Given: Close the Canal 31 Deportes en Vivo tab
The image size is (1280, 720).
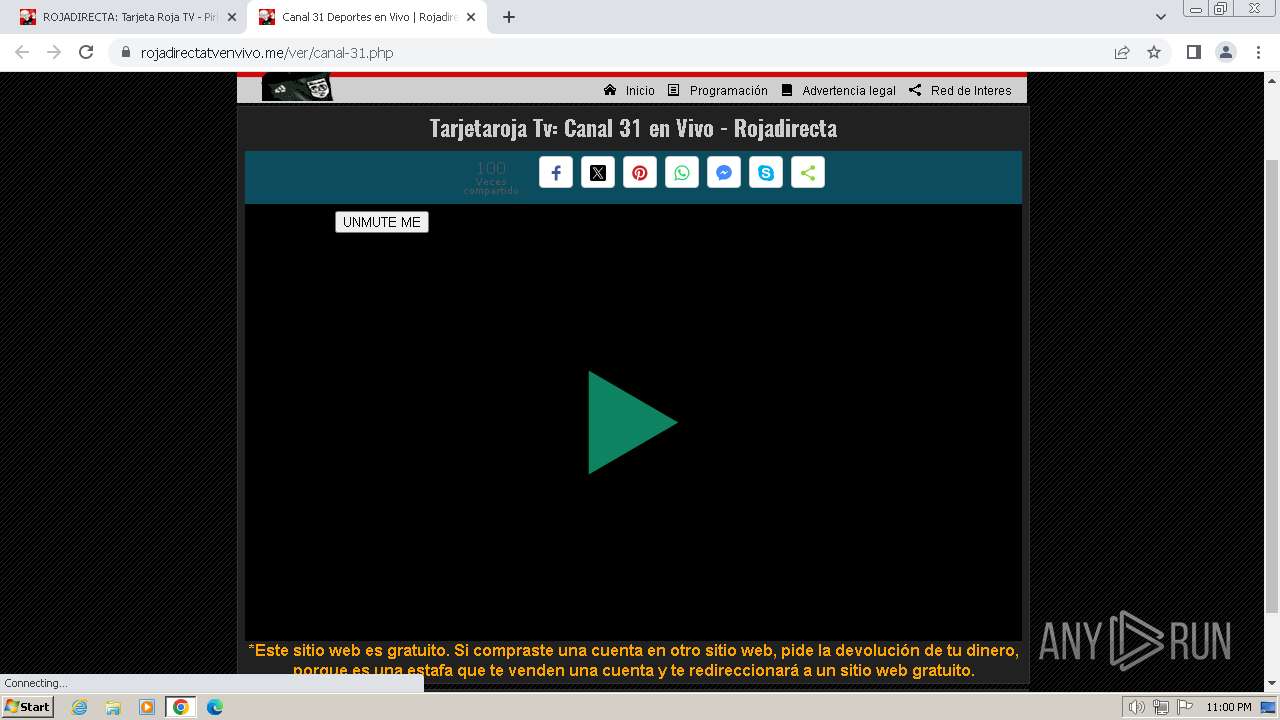Looking at the screenshot, I should click(x=471, y=17).
